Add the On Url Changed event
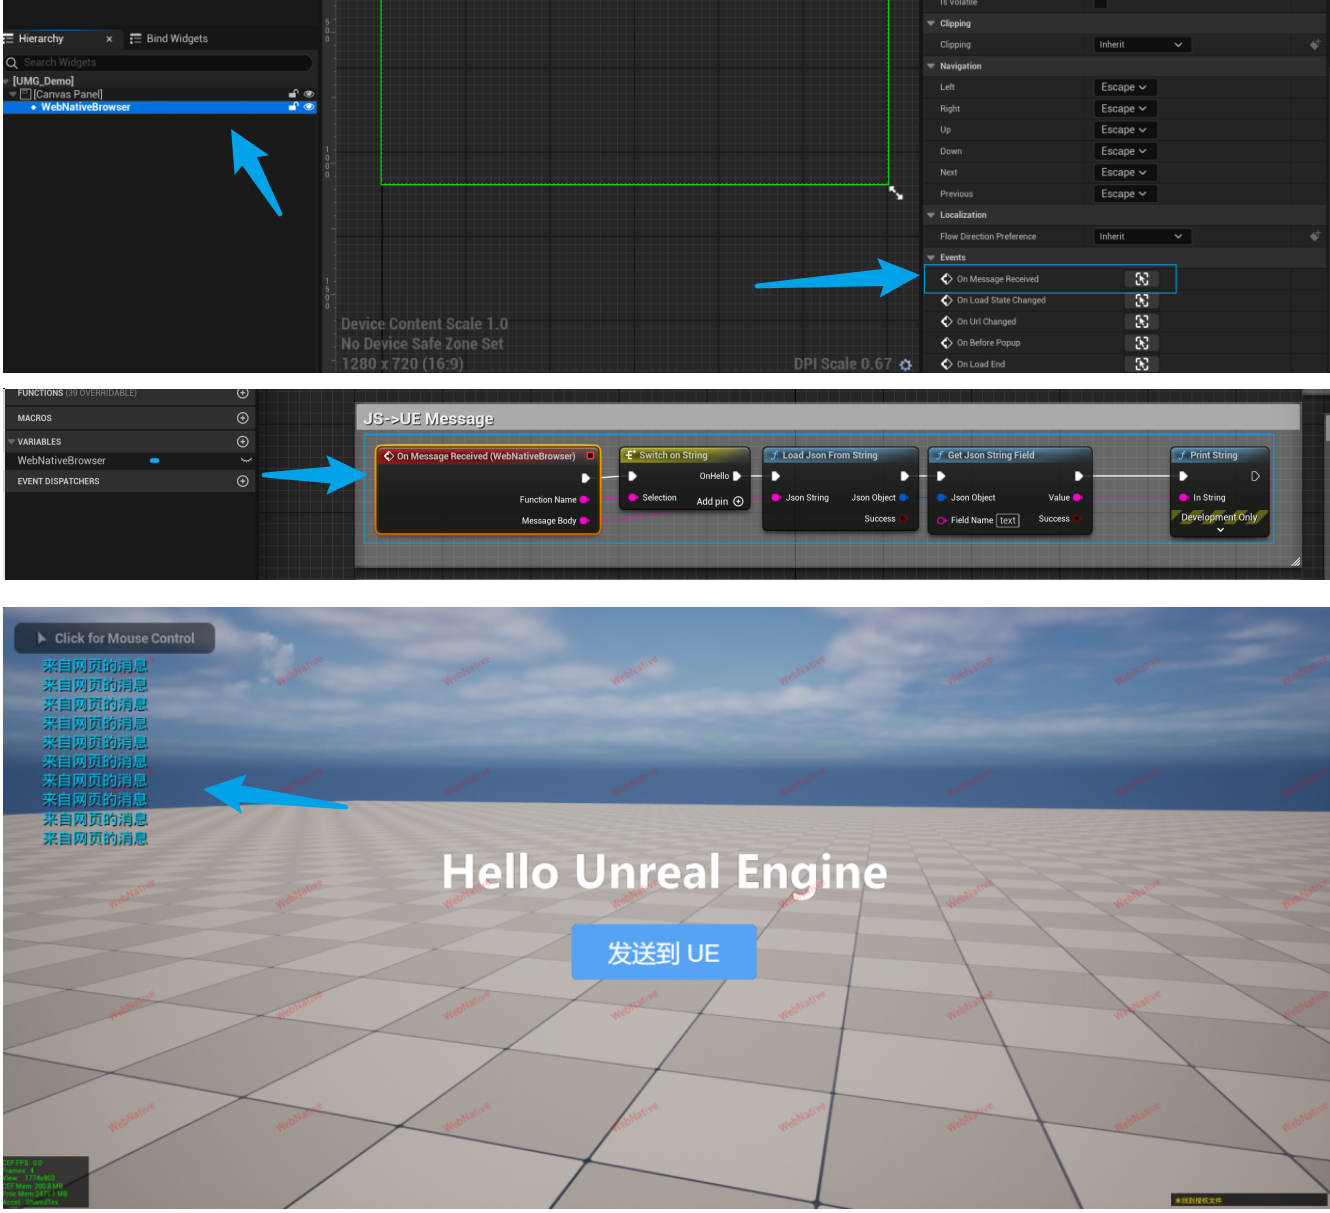 [1141, 322]
